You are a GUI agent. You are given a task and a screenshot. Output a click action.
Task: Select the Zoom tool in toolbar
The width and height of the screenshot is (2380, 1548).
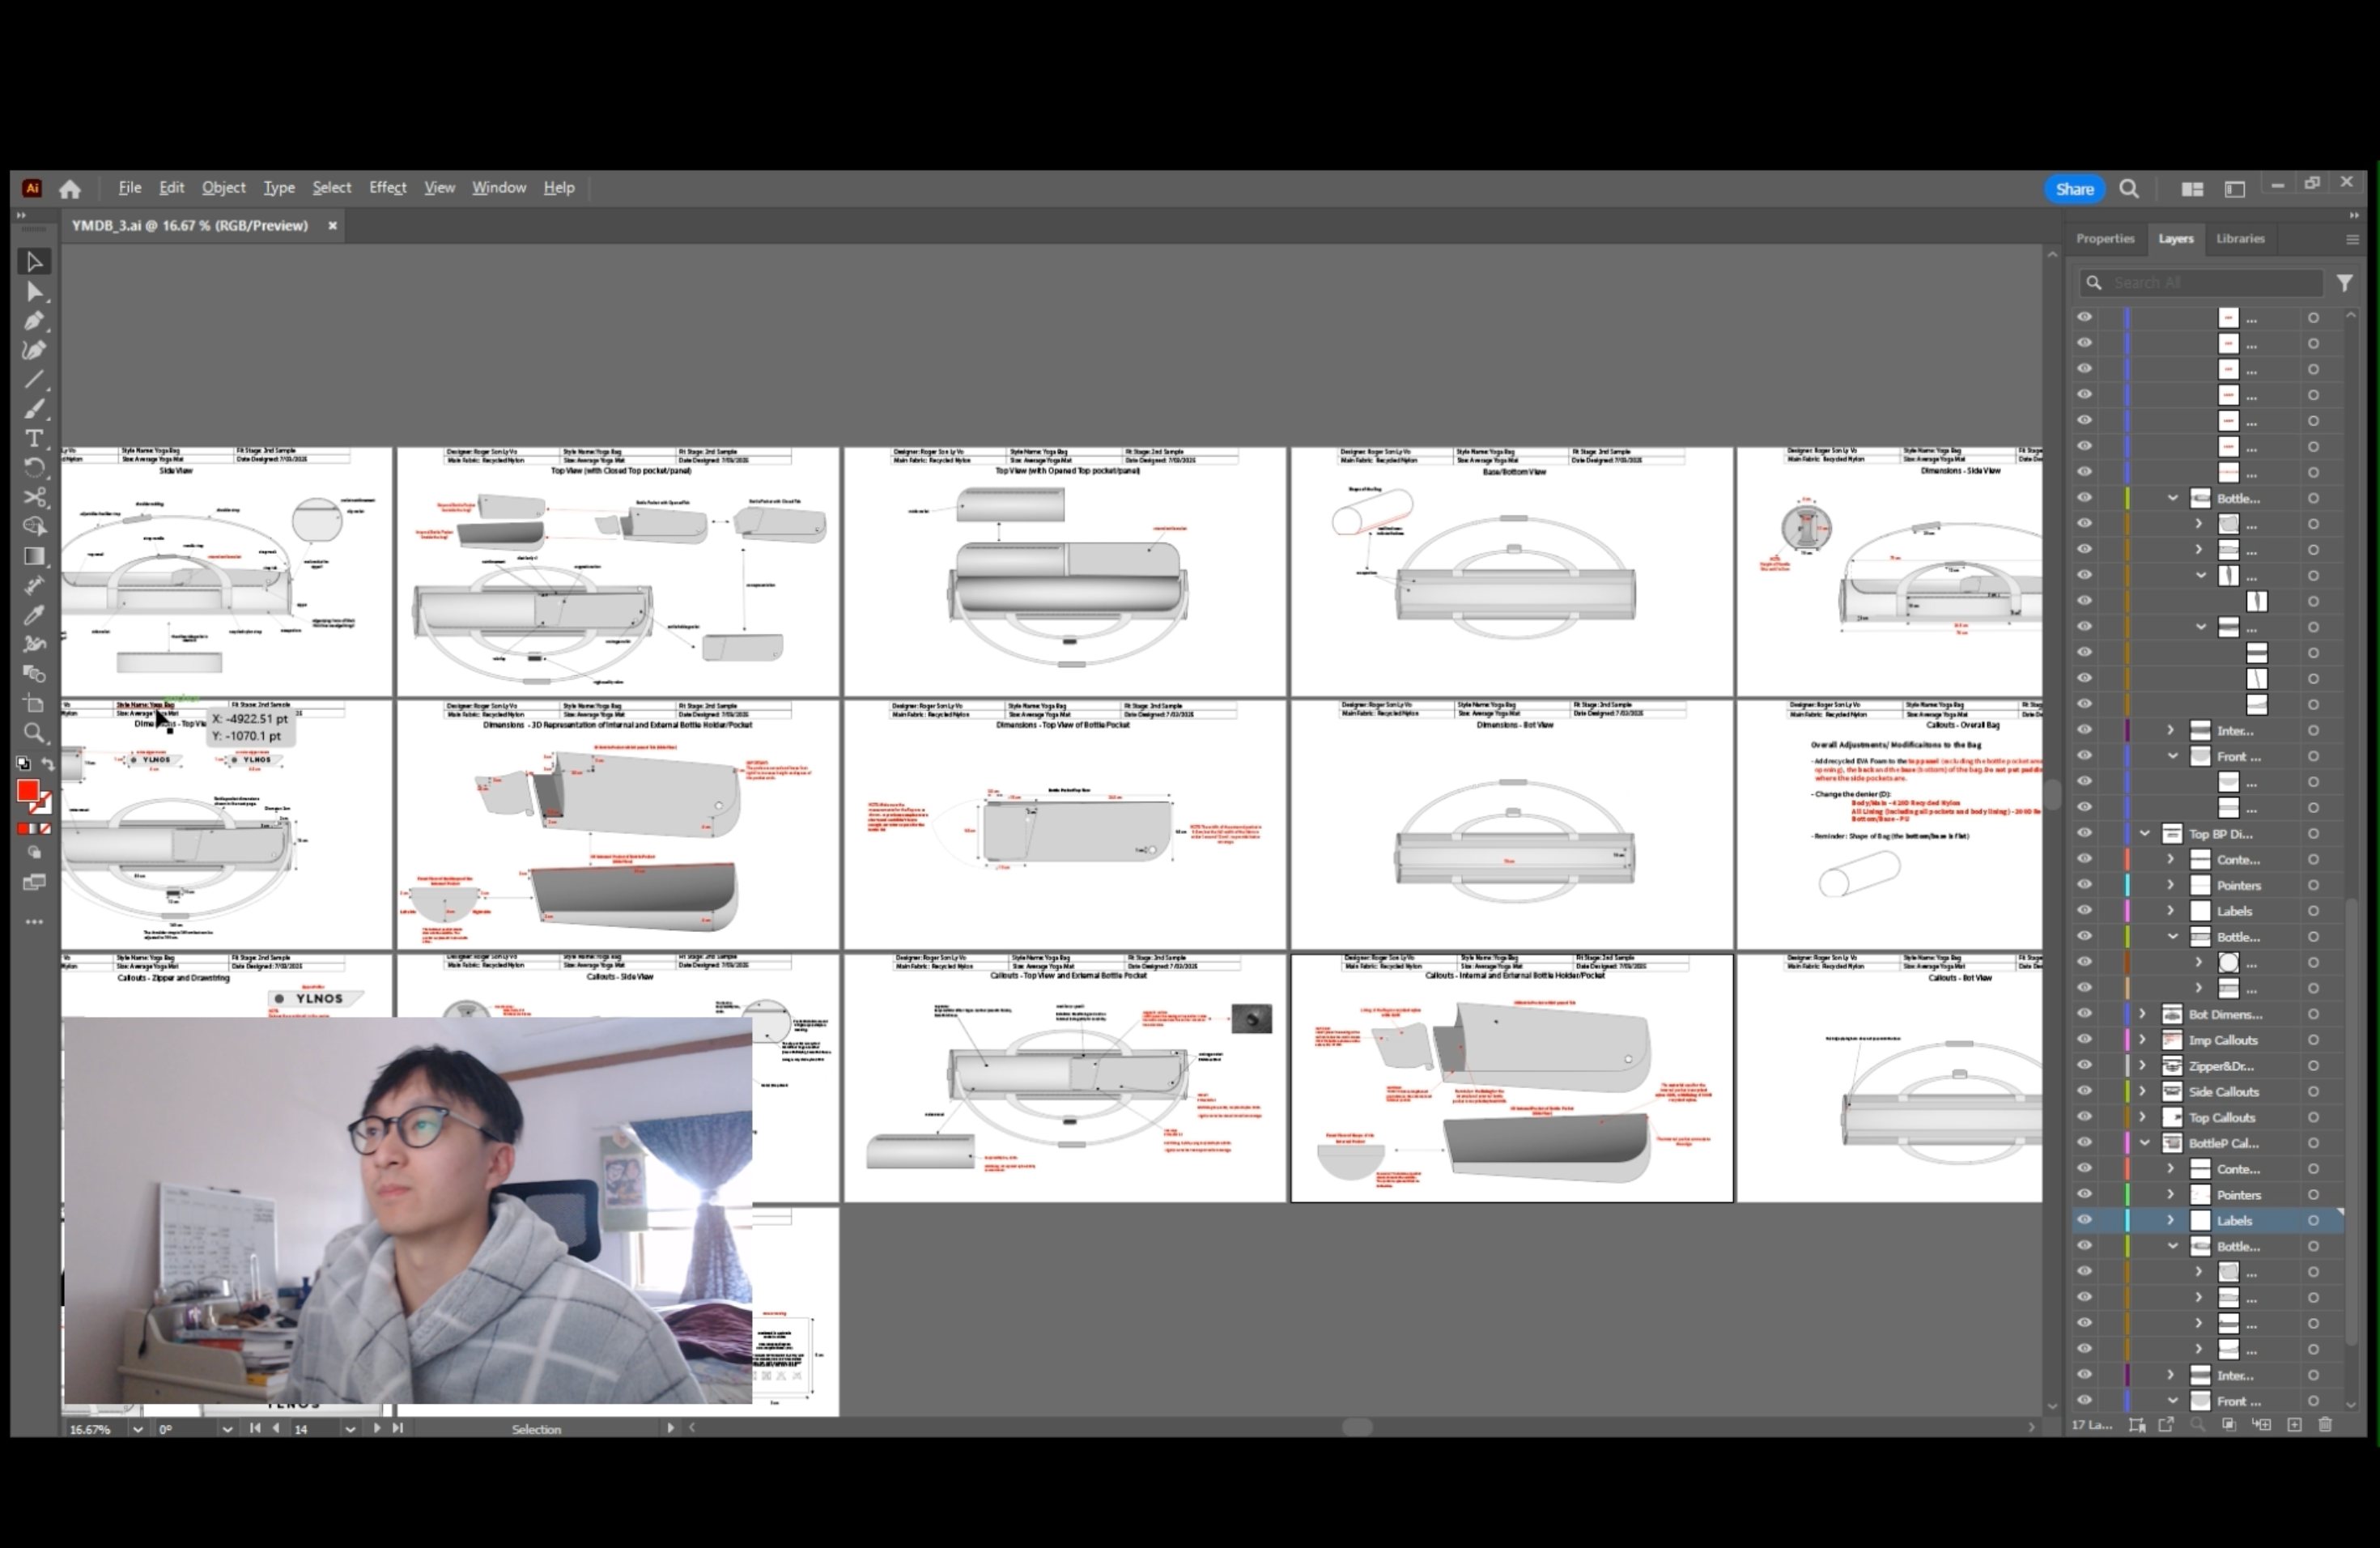tap(34, 733)
